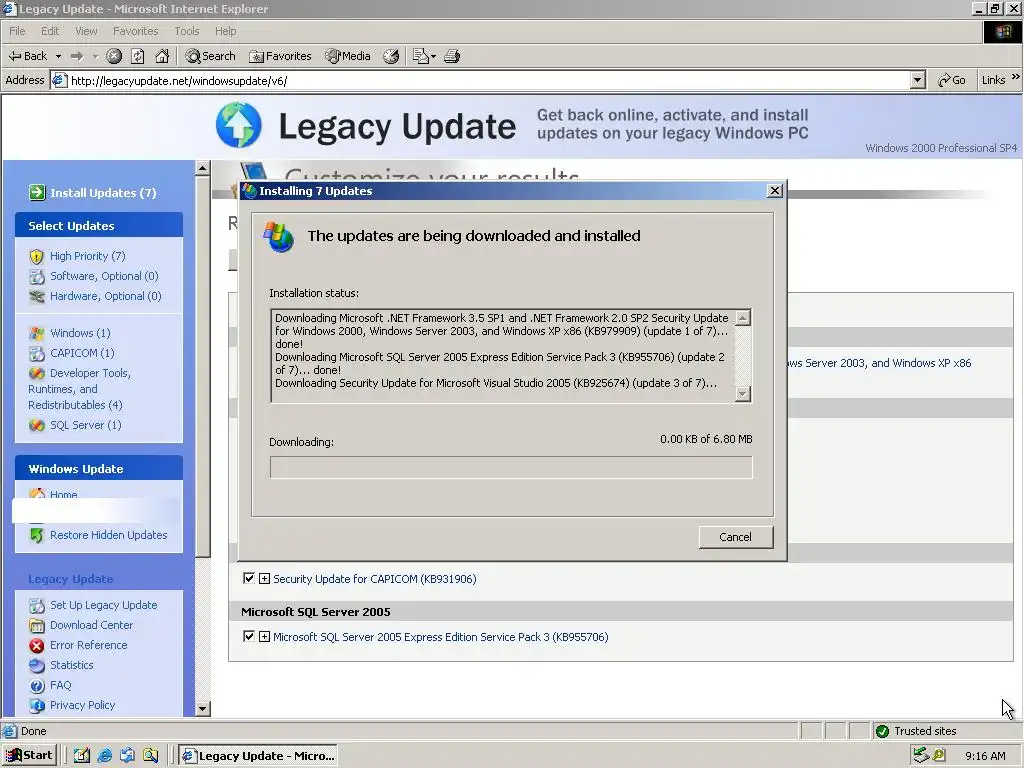Click the Restore Hidden Updates icon
This screenshot has height=768, width=1024.
pyautogui.click(x=37, y=536)
